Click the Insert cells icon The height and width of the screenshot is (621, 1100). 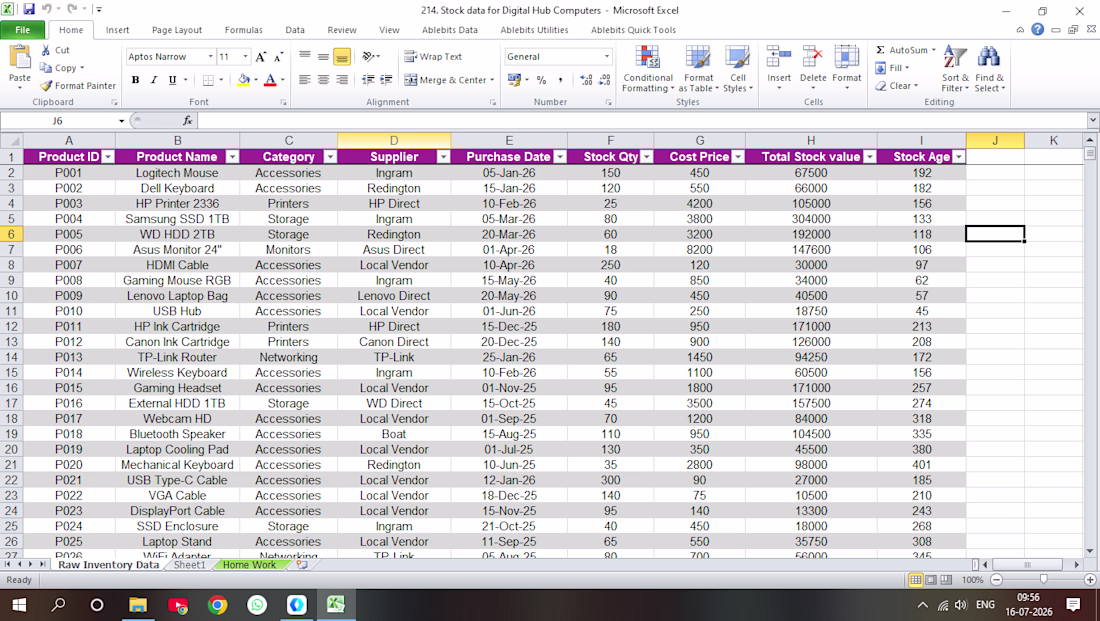pos(779,58)
